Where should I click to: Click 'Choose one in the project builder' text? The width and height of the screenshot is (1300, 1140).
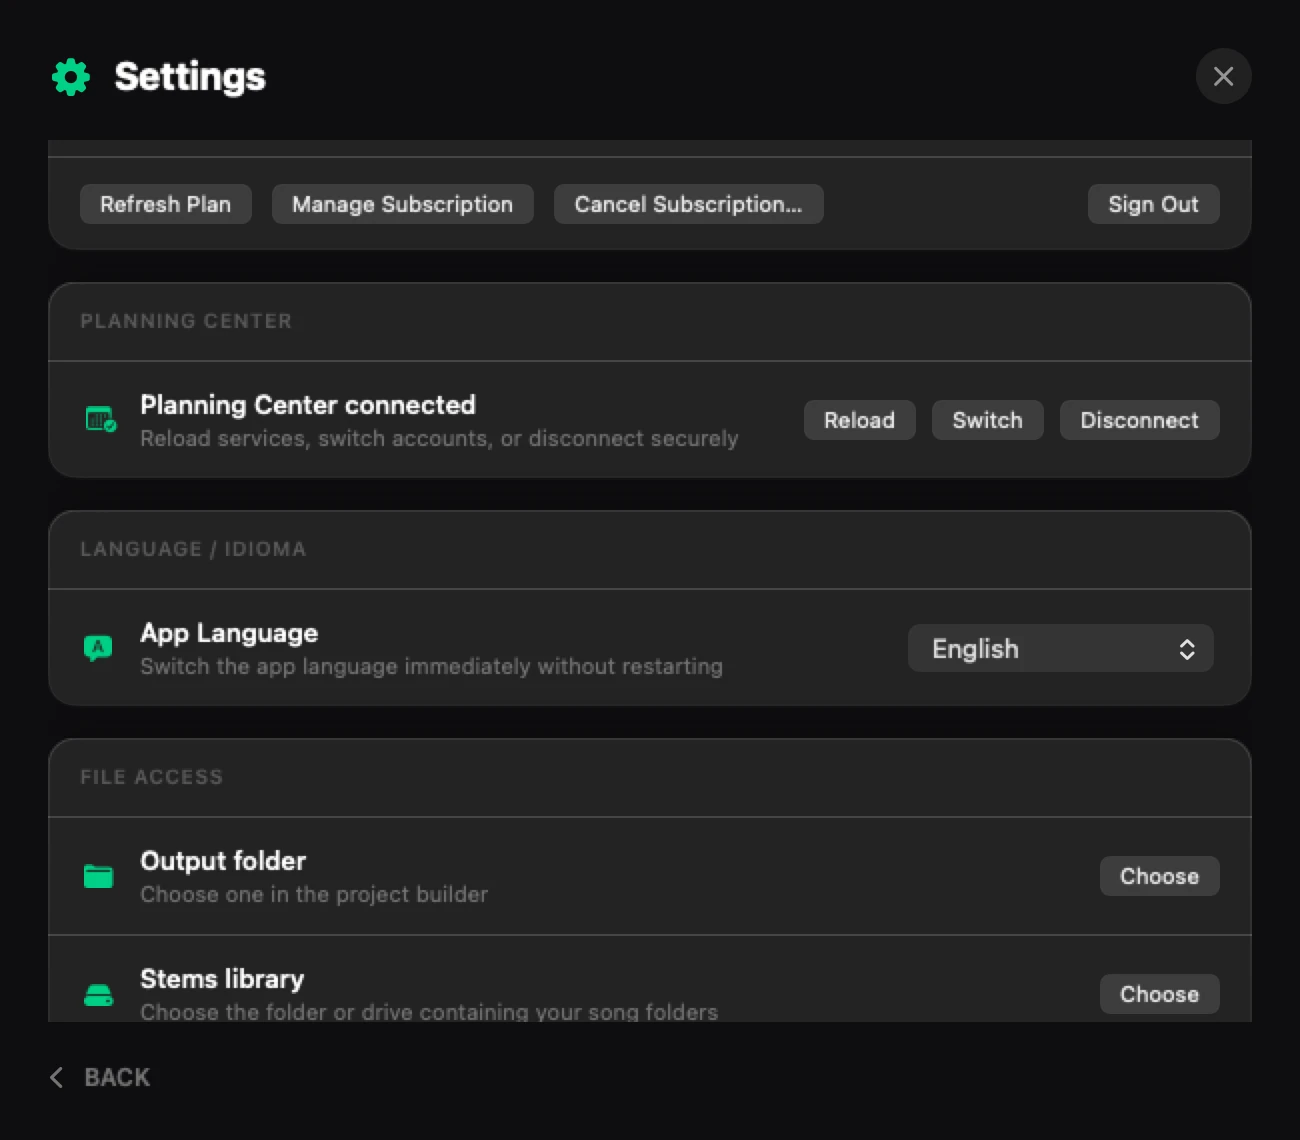pyautogui.click(x=314, y=894)
